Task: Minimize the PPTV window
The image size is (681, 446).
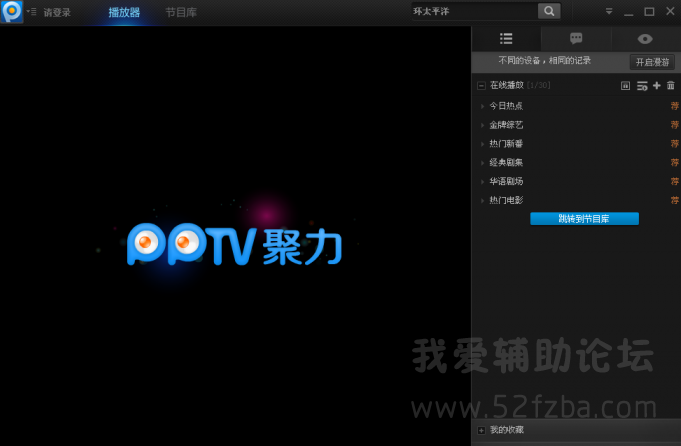Action: (628, 13)
